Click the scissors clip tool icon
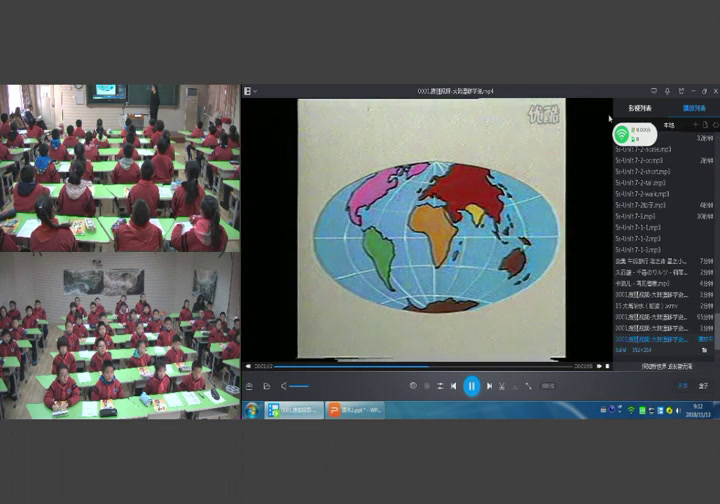Image resolution: width=720 pixels, height=504 pixels. (502, 386)
